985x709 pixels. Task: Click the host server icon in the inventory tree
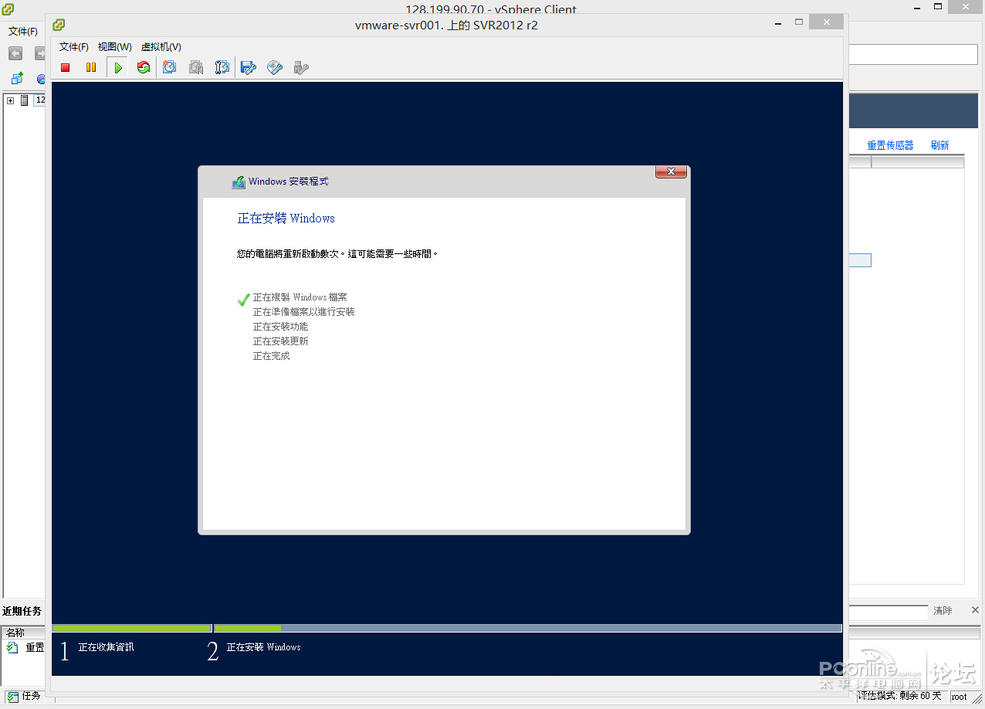point(24,100)
